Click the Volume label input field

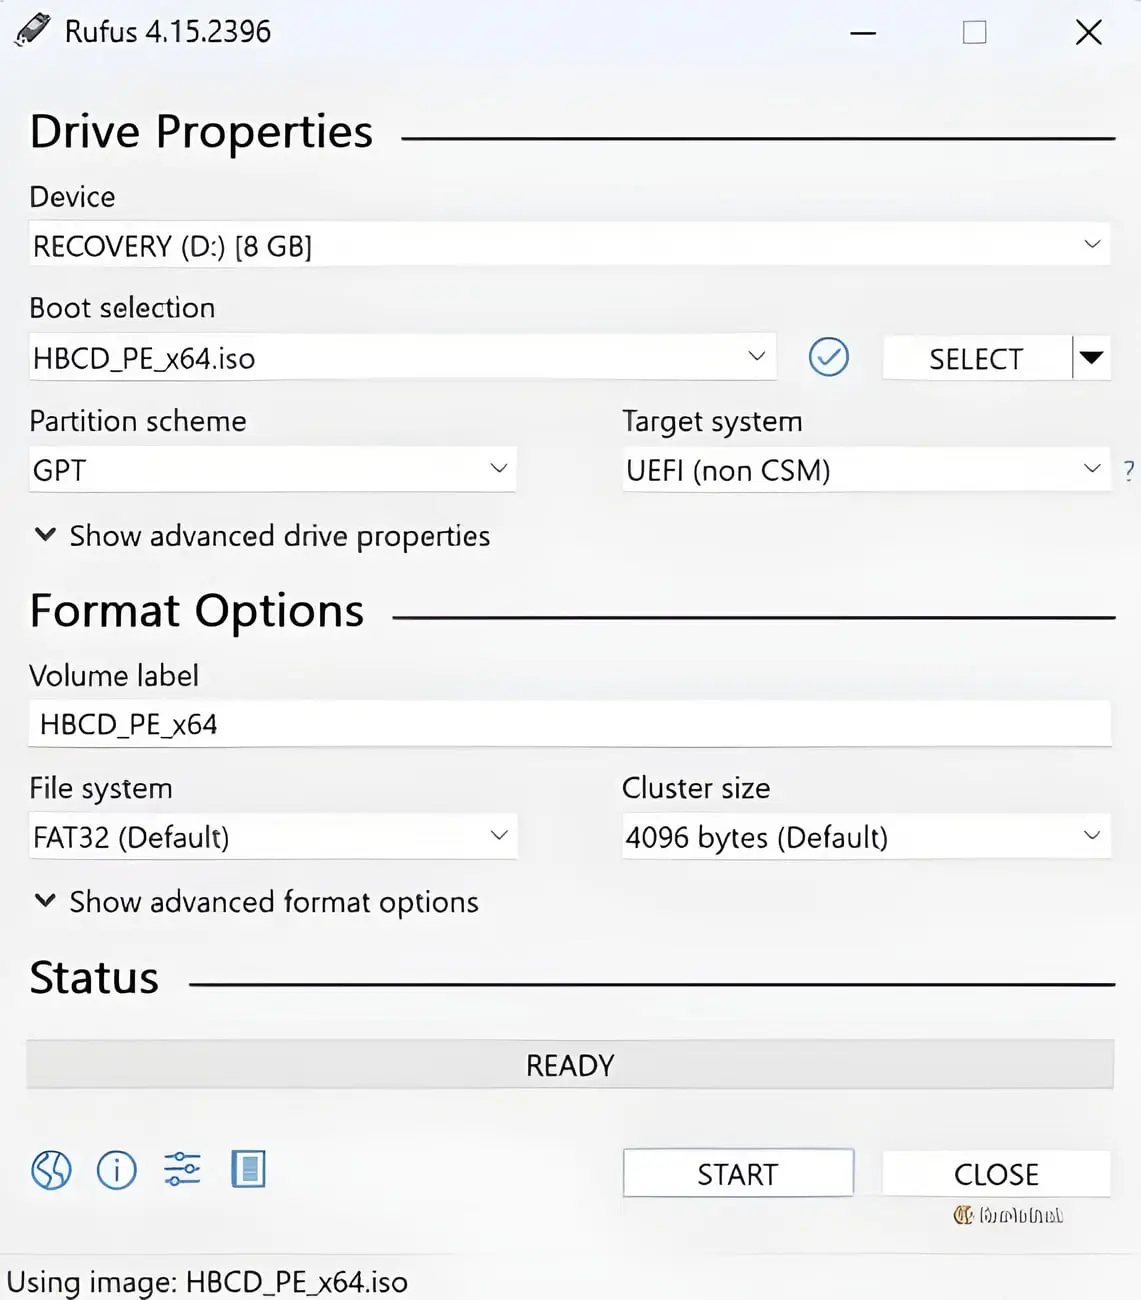click(x=569, y=724)
